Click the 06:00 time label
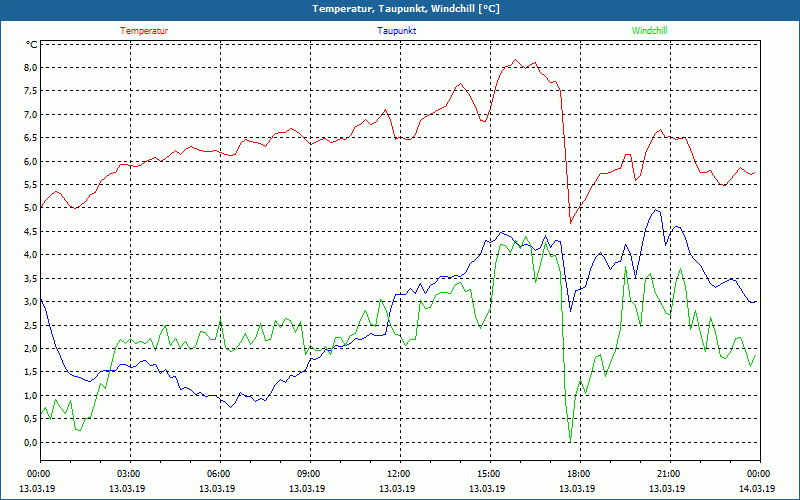The image size is (800, 500). 220,474
